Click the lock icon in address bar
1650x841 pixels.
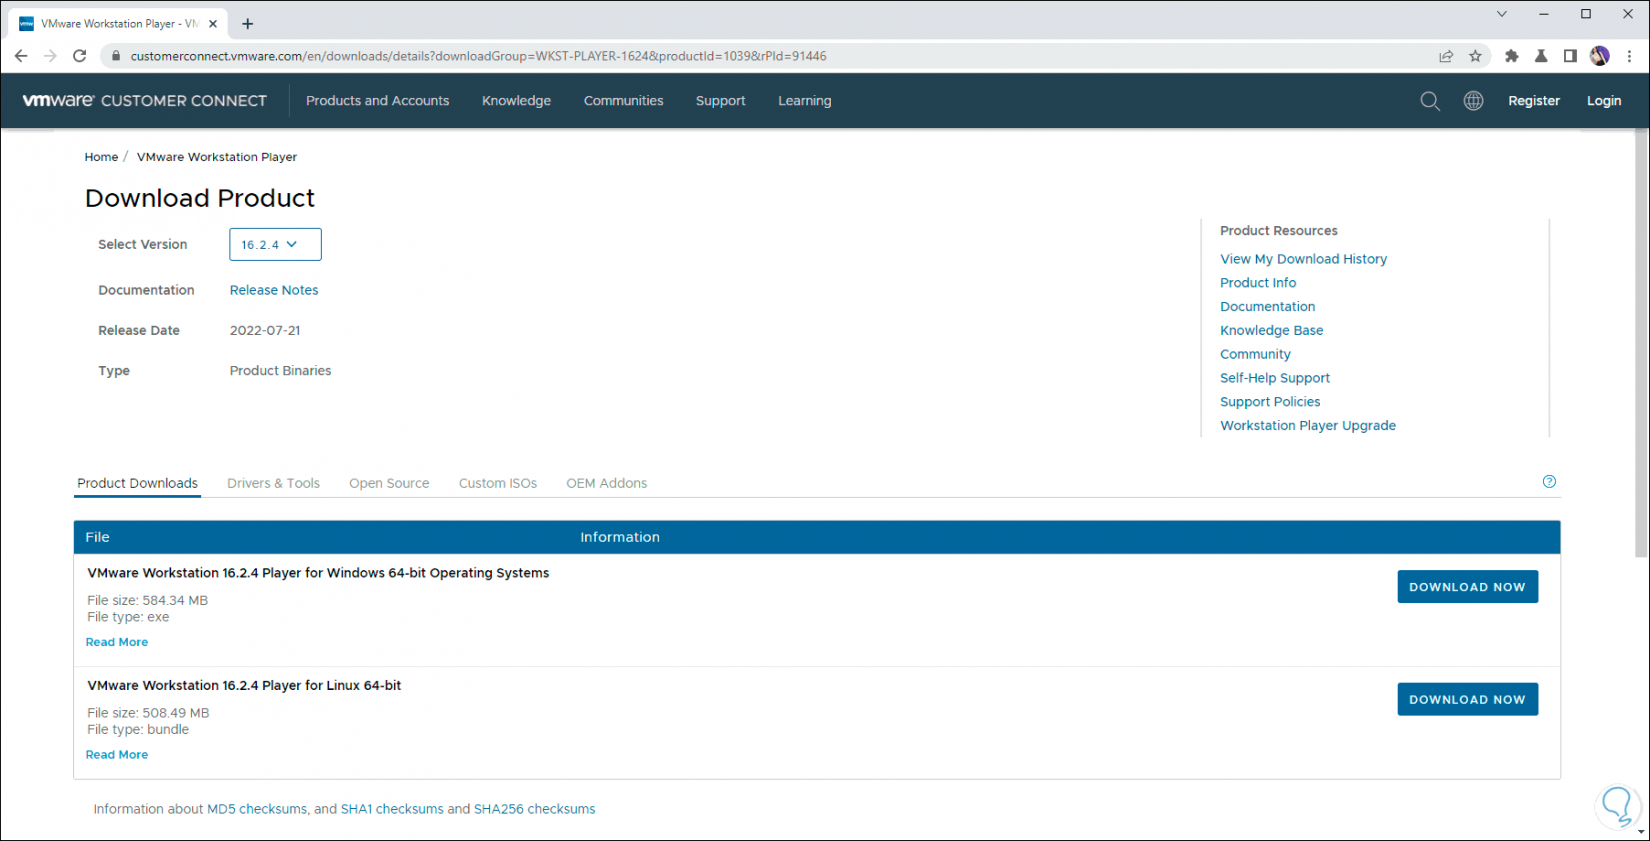[116, 56]
